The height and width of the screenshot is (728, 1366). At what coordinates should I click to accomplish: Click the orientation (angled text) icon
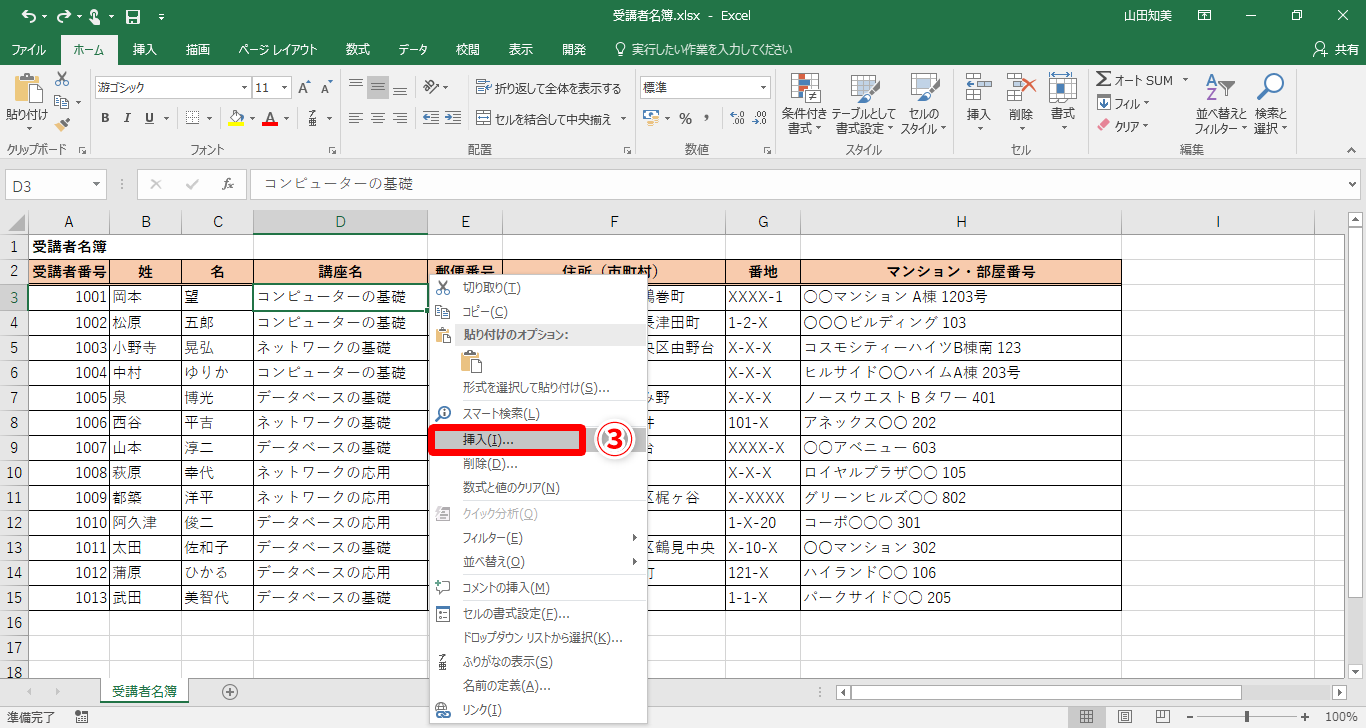click(431, 88)
